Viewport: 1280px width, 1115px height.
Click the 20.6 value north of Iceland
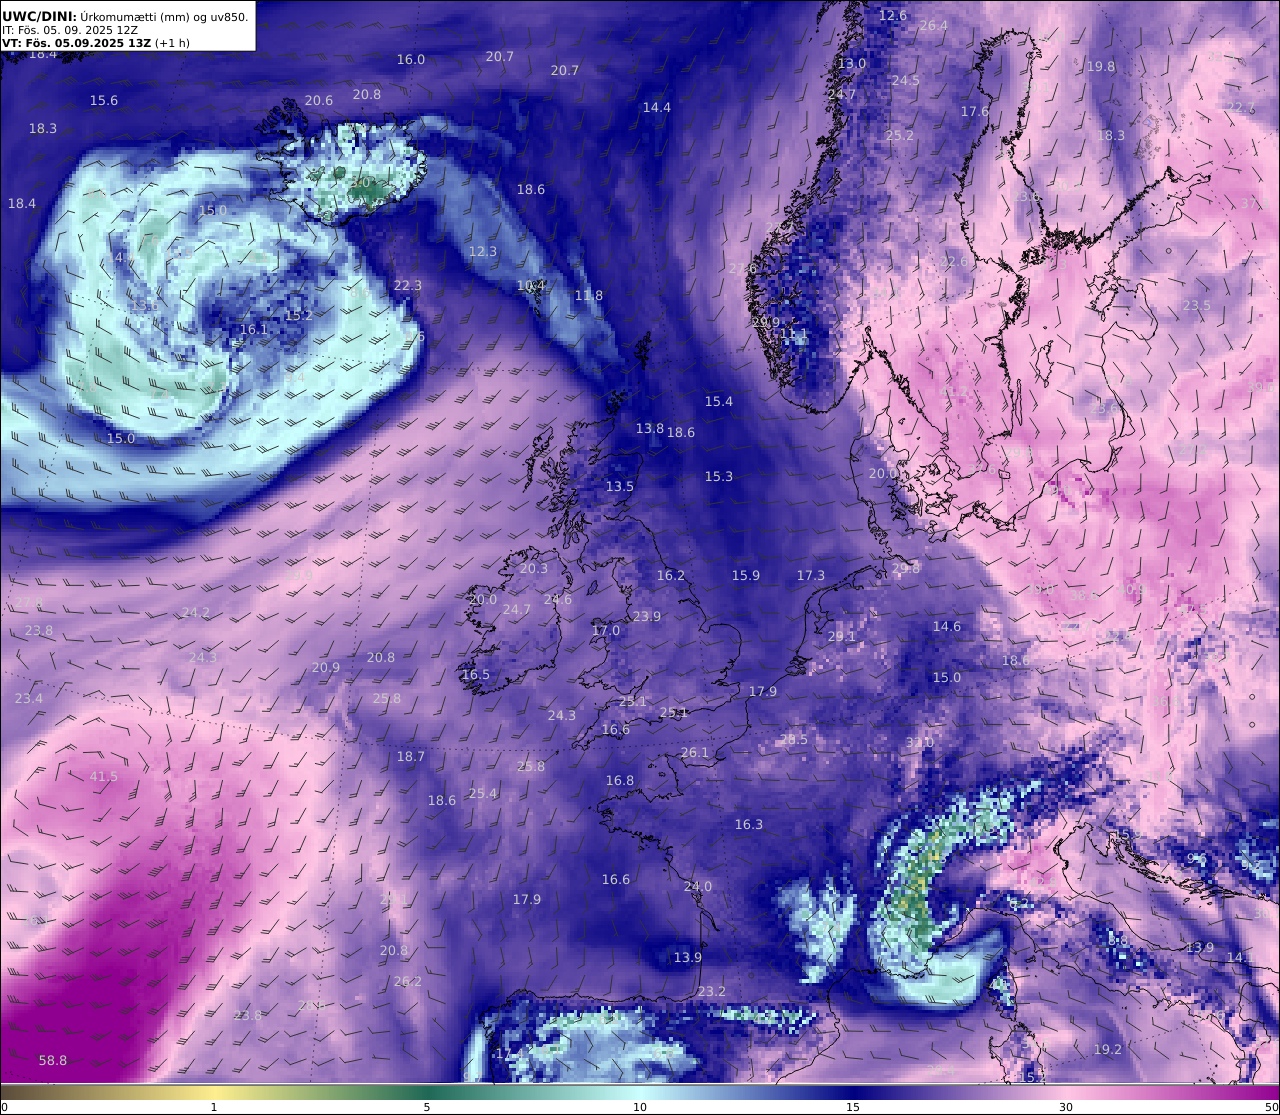tap(319, 100)
